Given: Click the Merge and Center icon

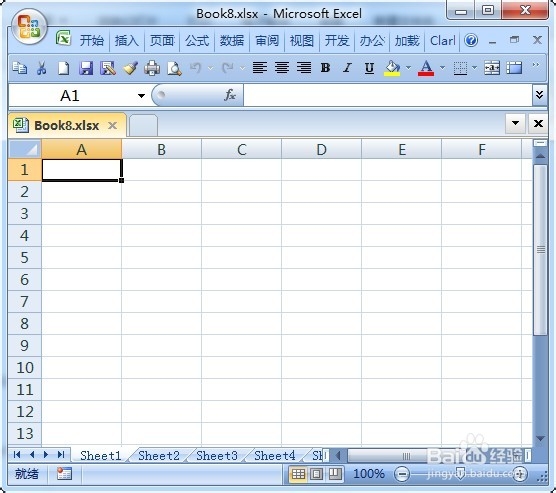Looking at the screenshot, I should 492,67.
